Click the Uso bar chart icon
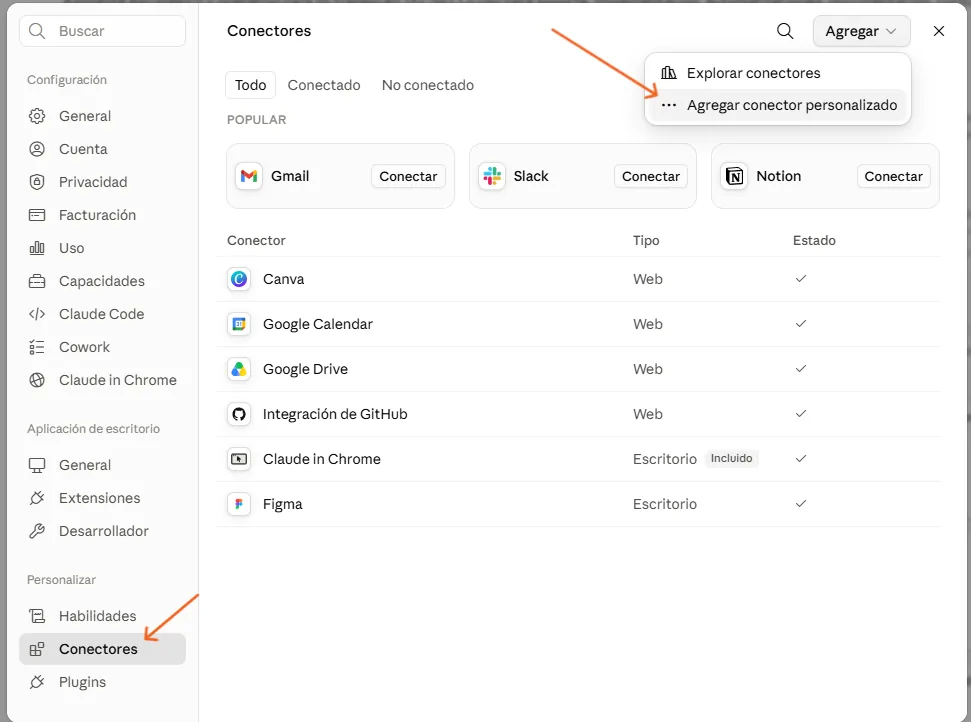 (37, 248)
